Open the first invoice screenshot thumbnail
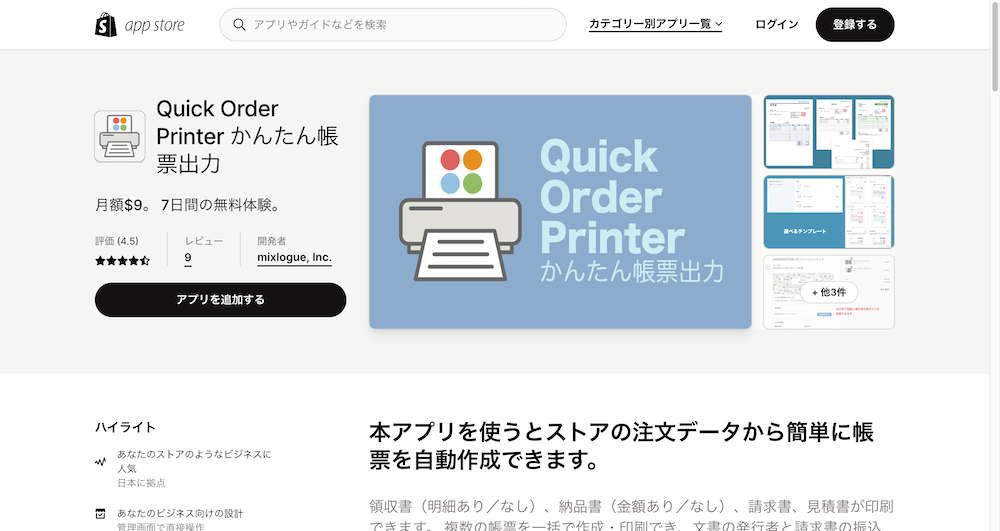1000x531 pixels. pos(828,132)
